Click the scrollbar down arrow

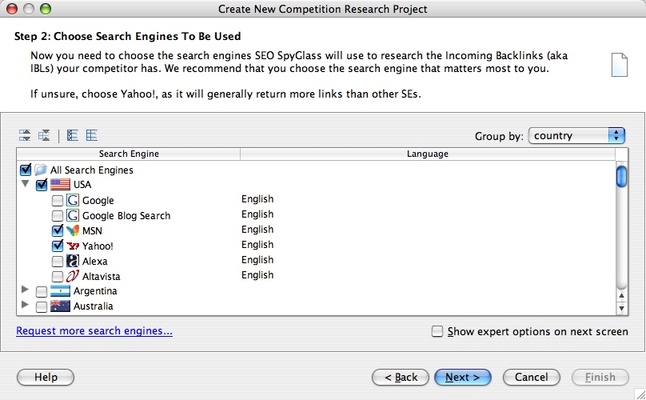coord(622,308)
